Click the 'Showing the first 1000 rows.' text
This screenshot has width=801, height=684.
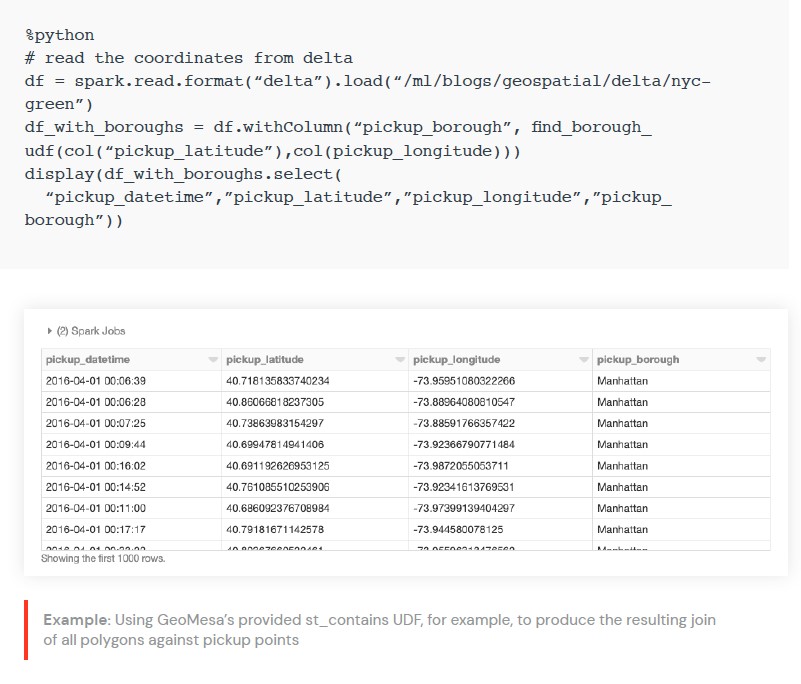pos(103,559)
